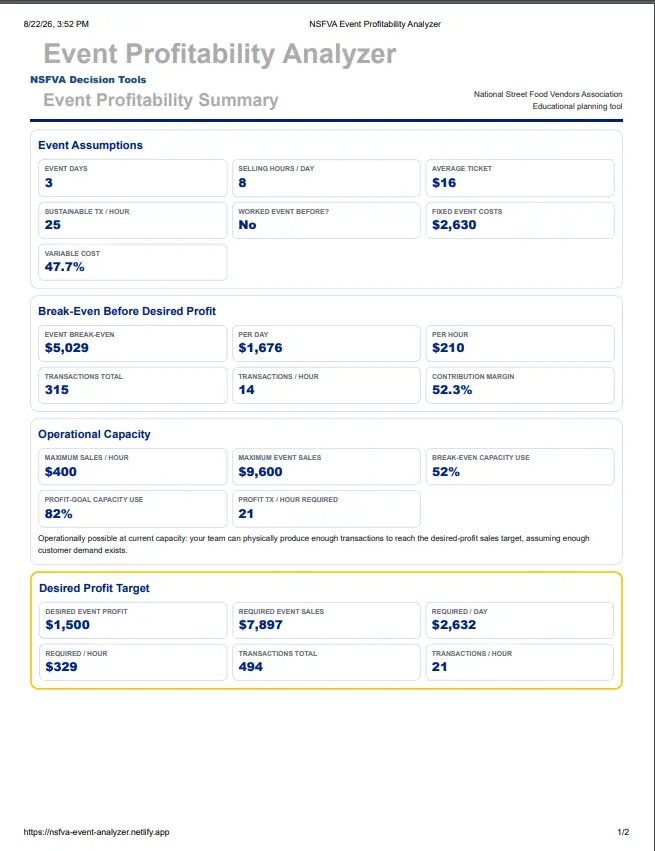
Task: Click the Required / Hour $329 card
Action: click(133, 662)
